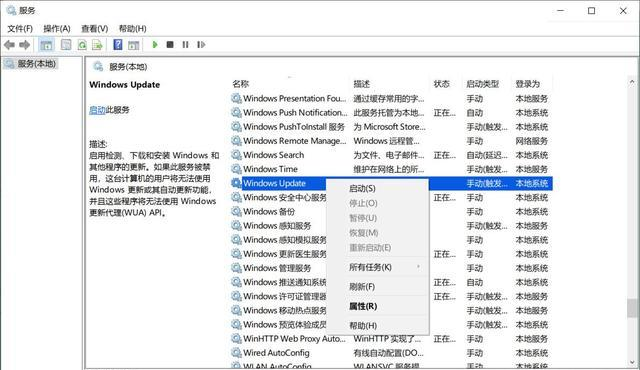This screenshot has height=370, width=640.
Task: Select Windows PushToInstall 服务 row
Action: [391, 126]
